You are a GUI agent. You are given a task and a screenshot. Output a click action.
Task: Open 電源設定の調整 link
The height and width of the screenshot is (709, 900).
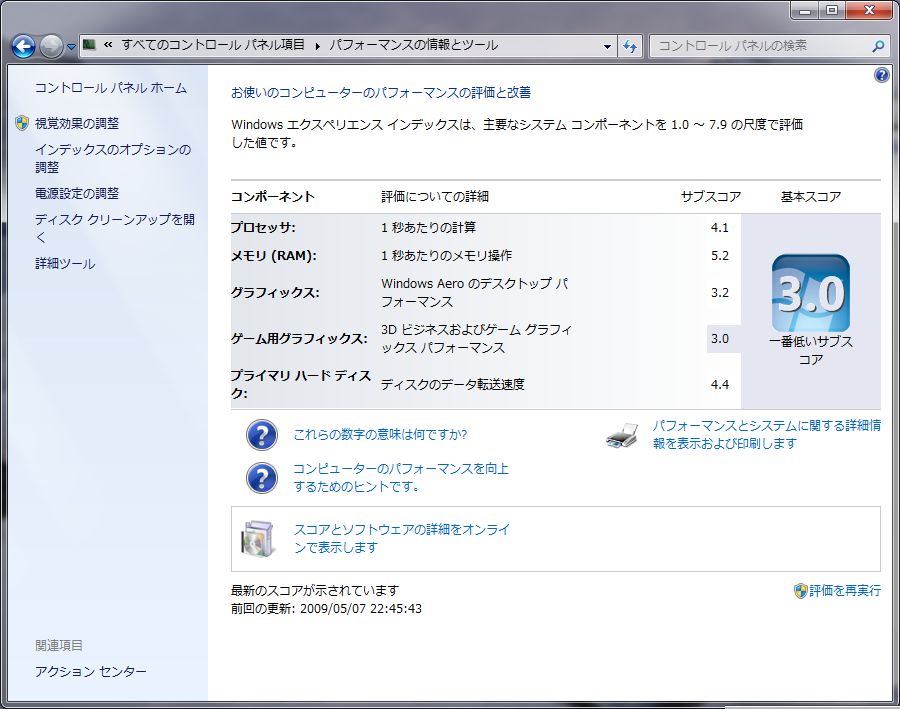77,193
